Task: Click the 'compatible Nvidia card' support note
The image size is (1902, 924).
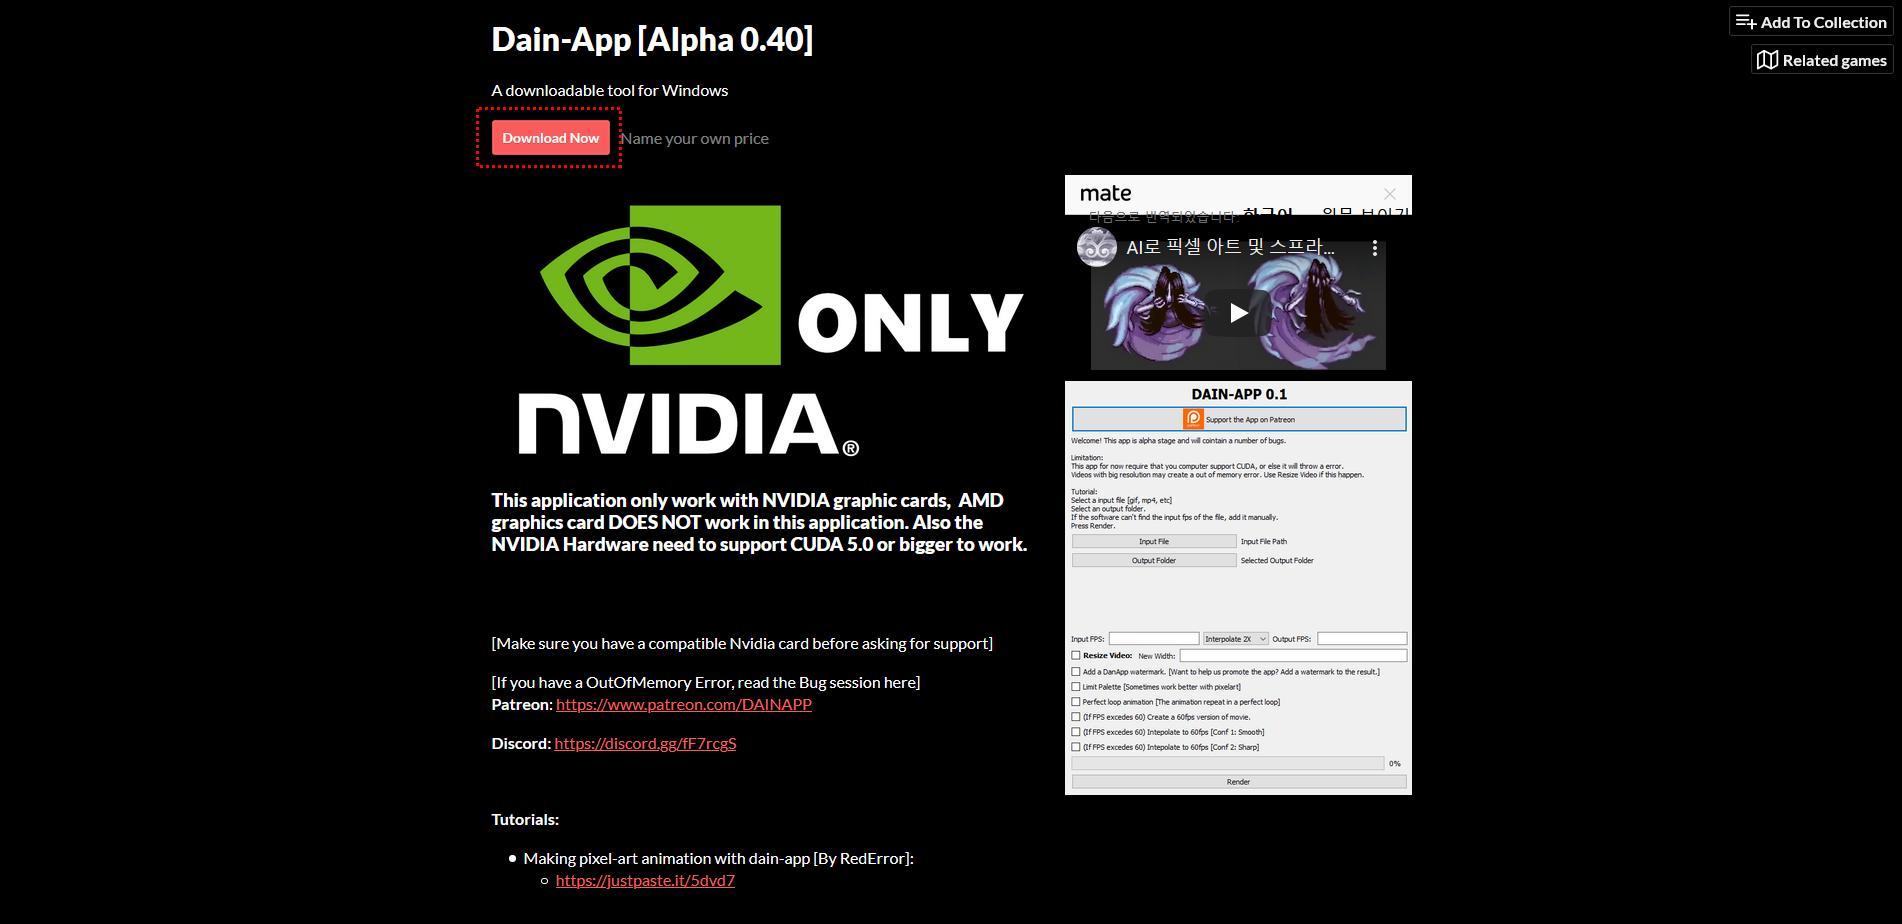Action: [742, 644]
